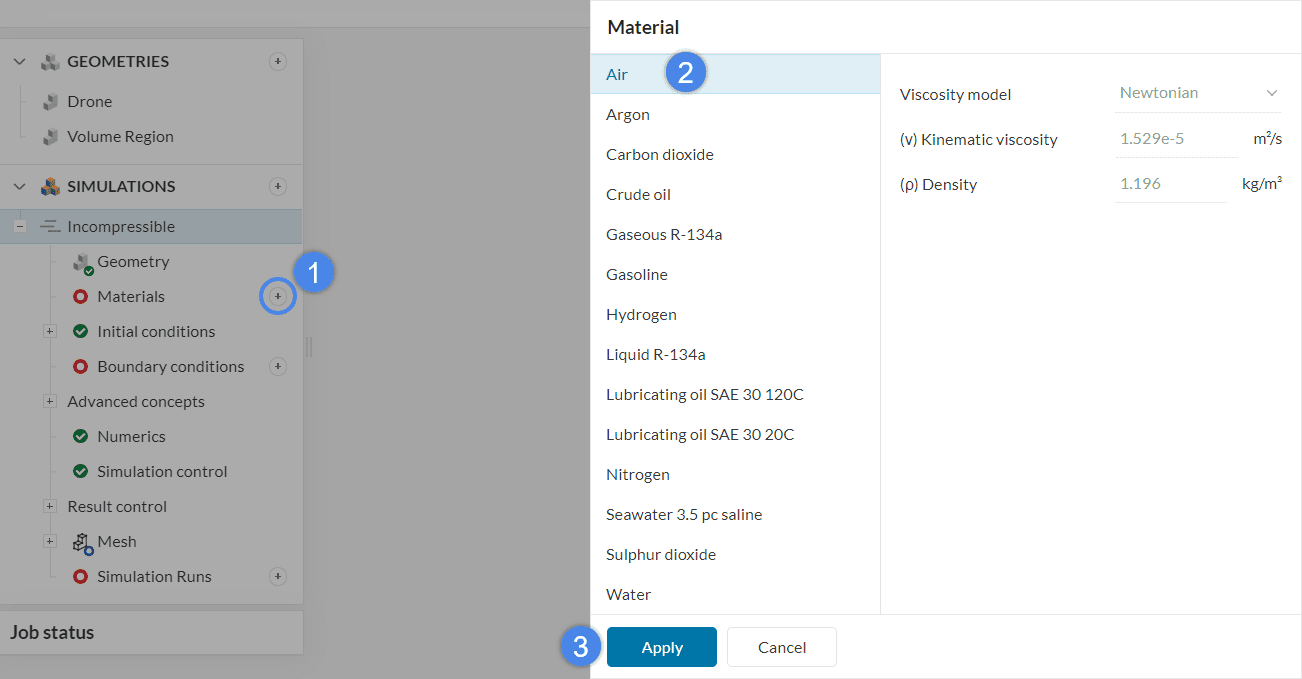1302x679 pixels.
Task: Click the Incompressible analysis type icon
Action: tap(49, 227)
